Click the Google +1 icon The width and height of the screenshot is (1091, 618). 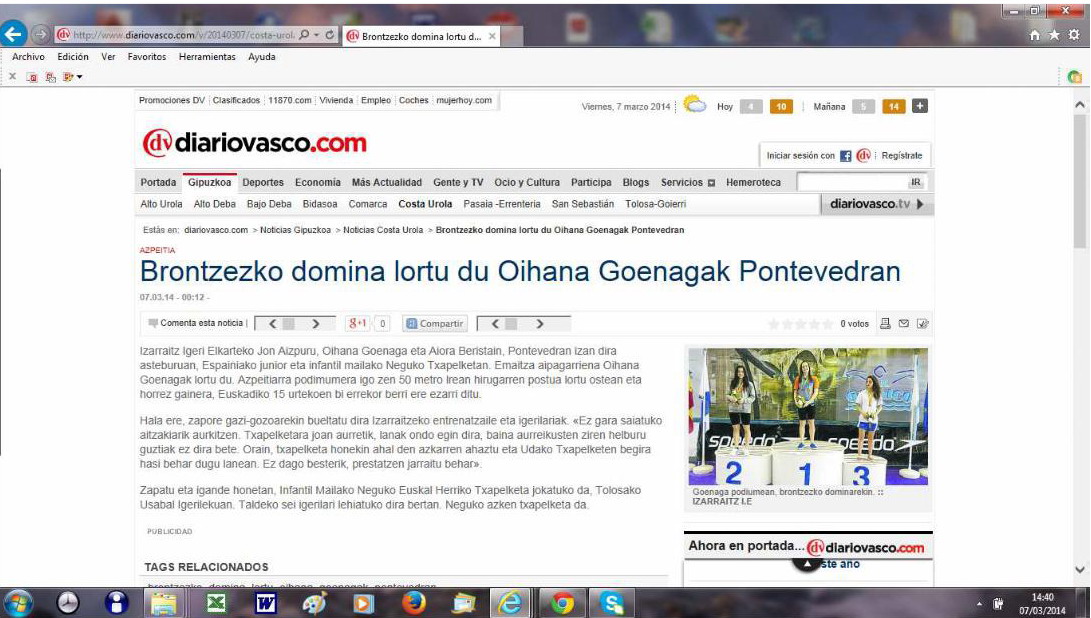[x=357, y=324]
